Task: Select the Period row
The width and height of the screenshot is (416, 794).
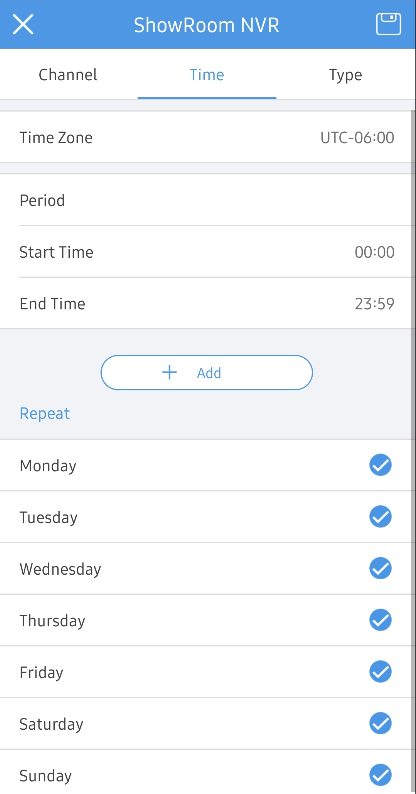Action: (205, 200)
